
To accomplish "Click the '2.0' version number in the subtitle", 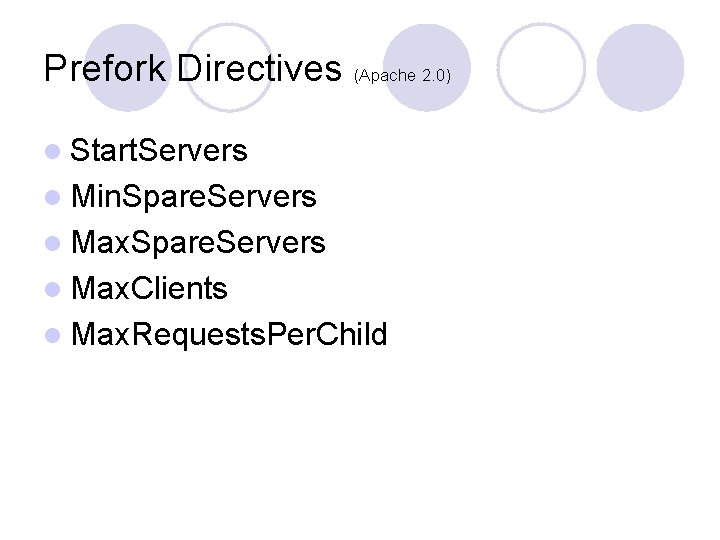I will (434, 75).
